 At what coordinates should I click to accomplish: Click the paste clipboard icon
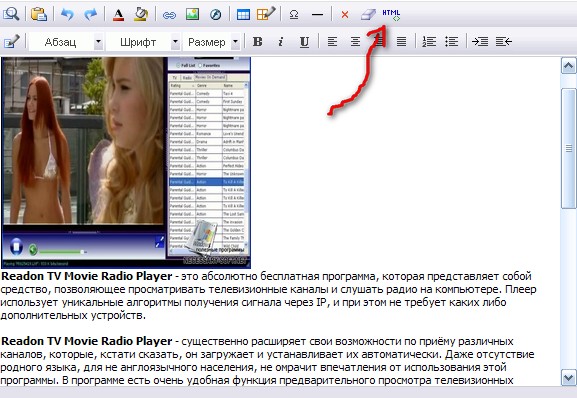39,14
